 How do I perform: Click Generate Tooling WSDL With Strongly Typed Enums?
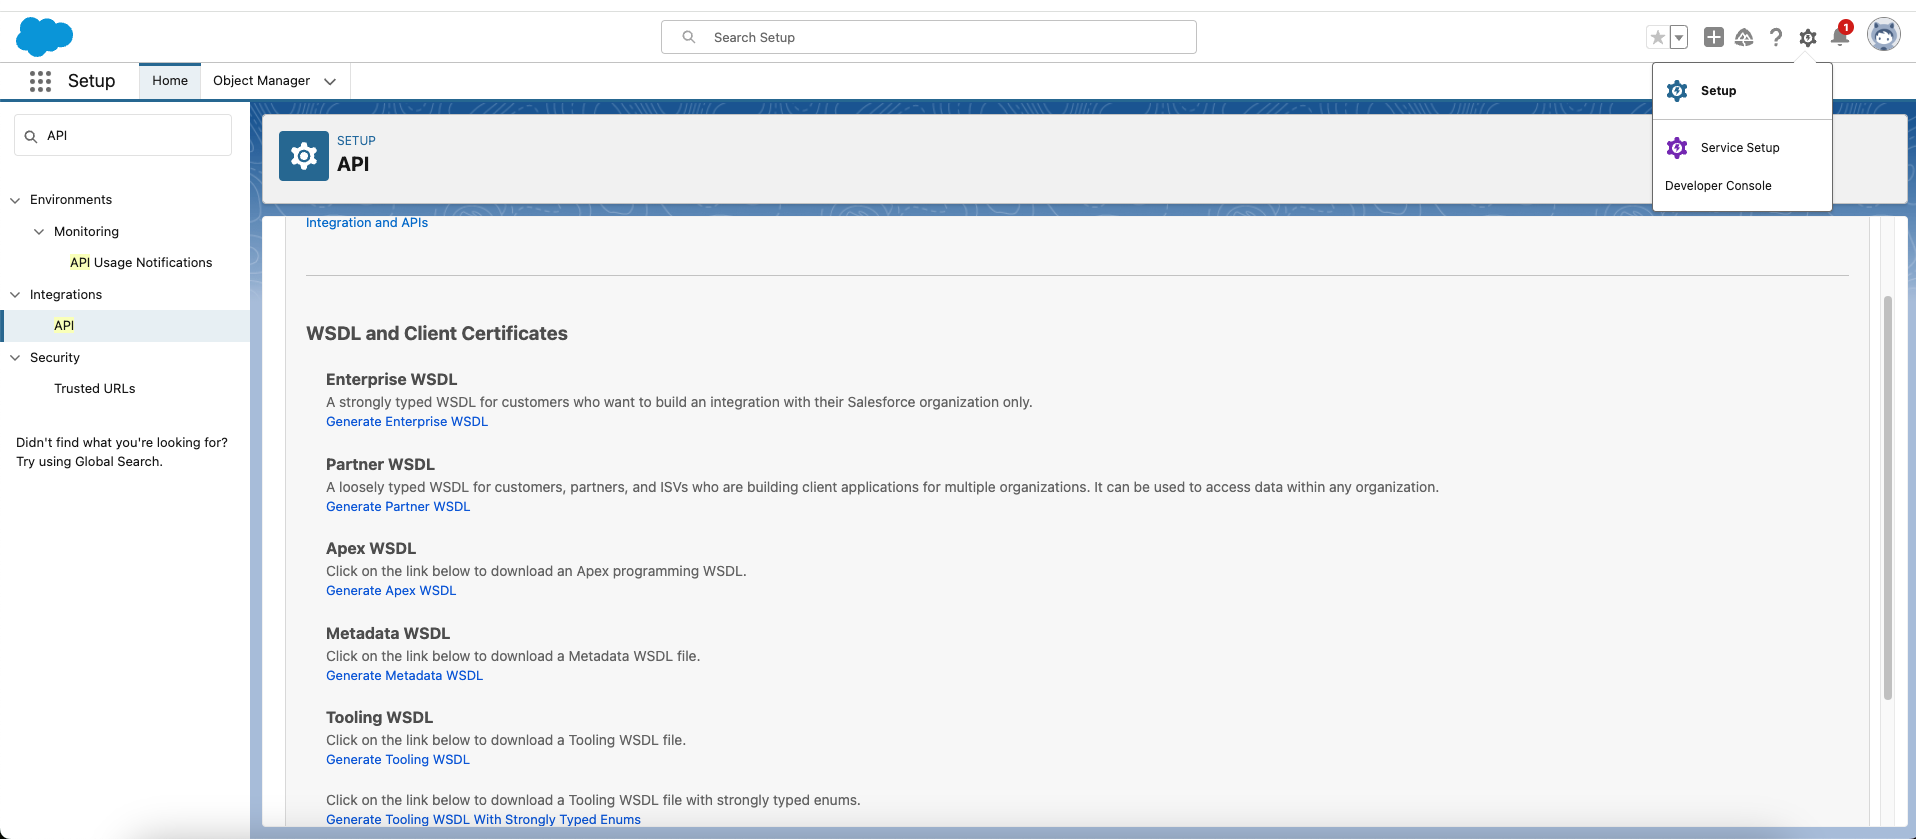(483, 820)
